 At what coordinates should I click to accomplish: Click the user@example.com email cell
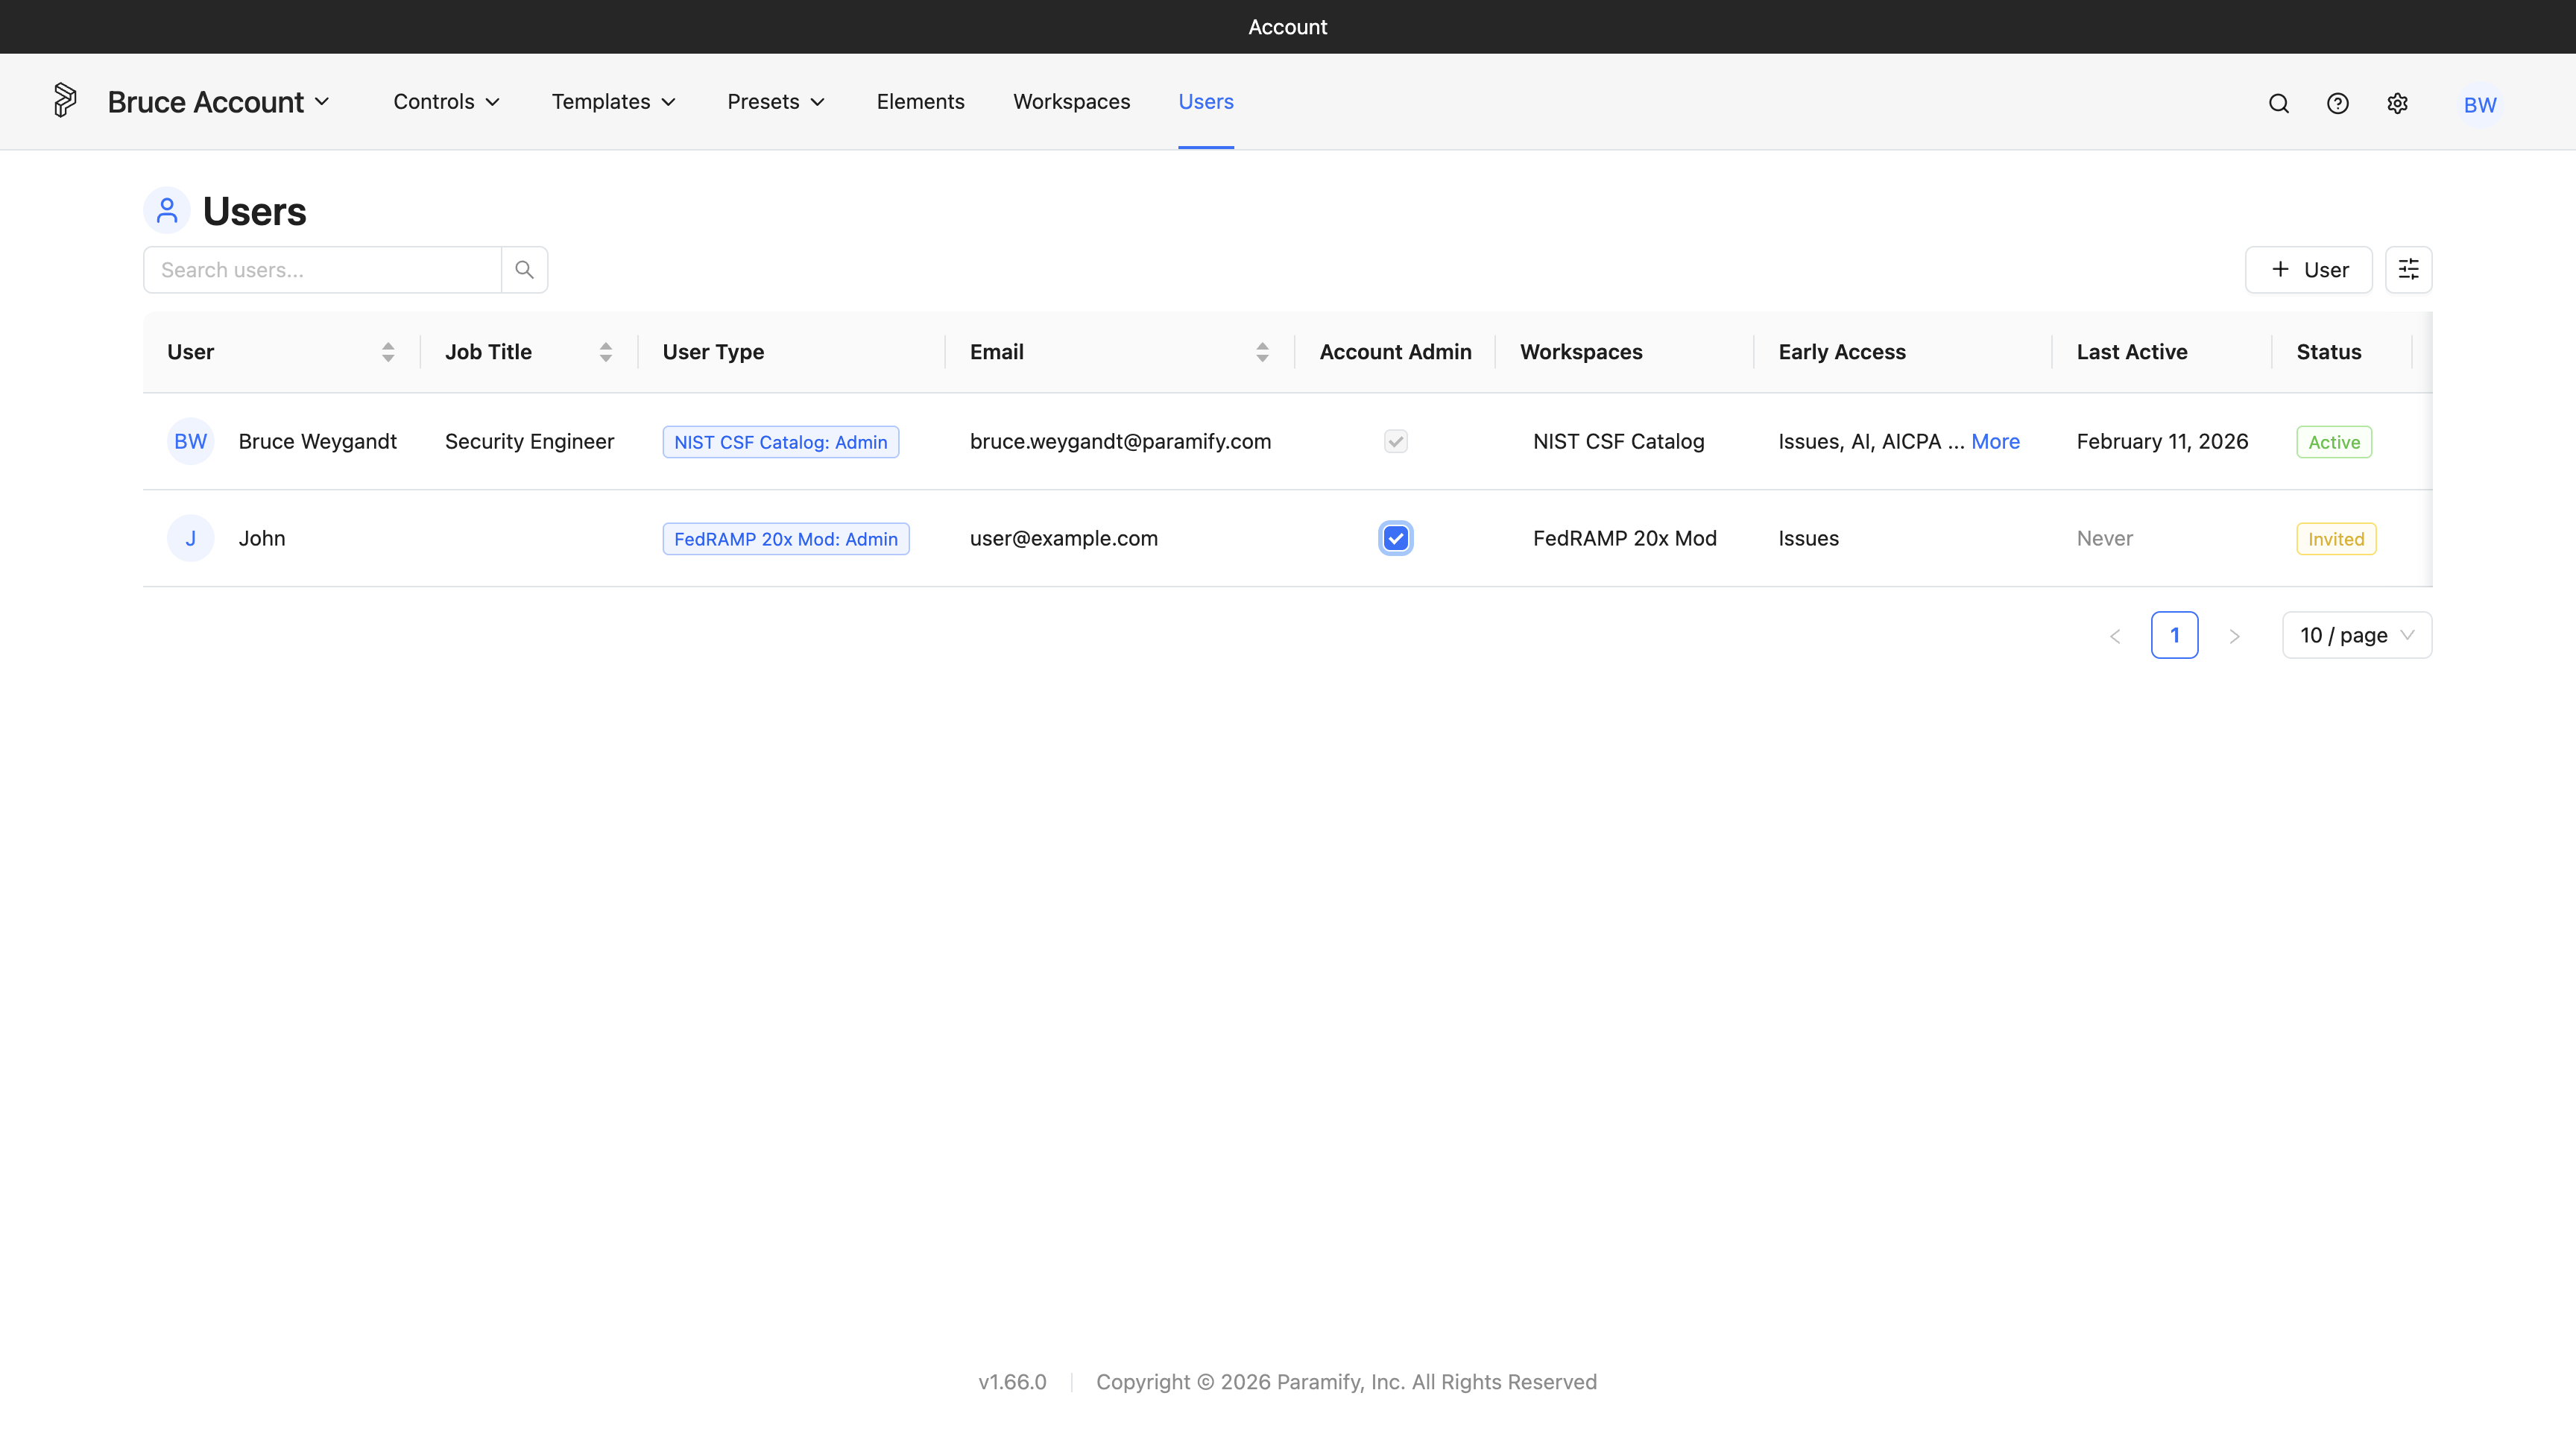point(1063,538)
